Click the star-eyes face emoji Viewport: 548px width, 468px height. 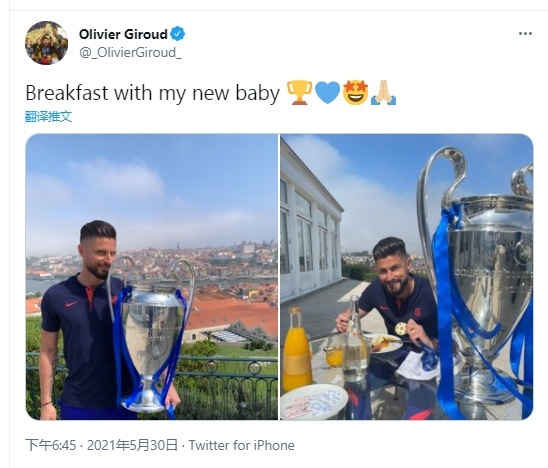pos(355,93)
